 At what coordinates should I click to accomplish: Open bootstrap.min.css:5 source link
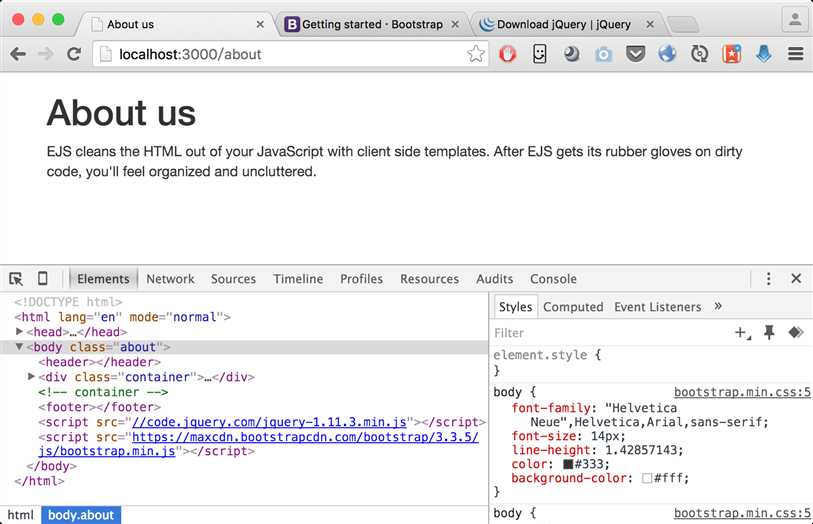pos(742,393)
